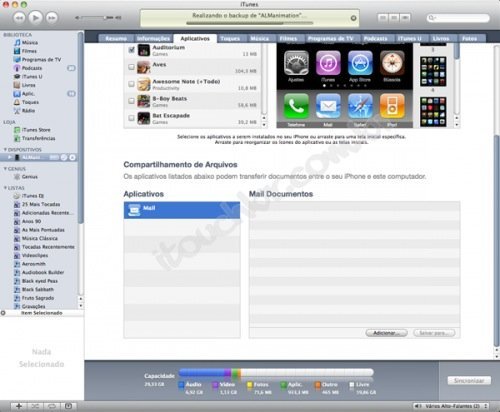Click the Sincronizar button
Screen dimensions: 500x412
point(469,381)
